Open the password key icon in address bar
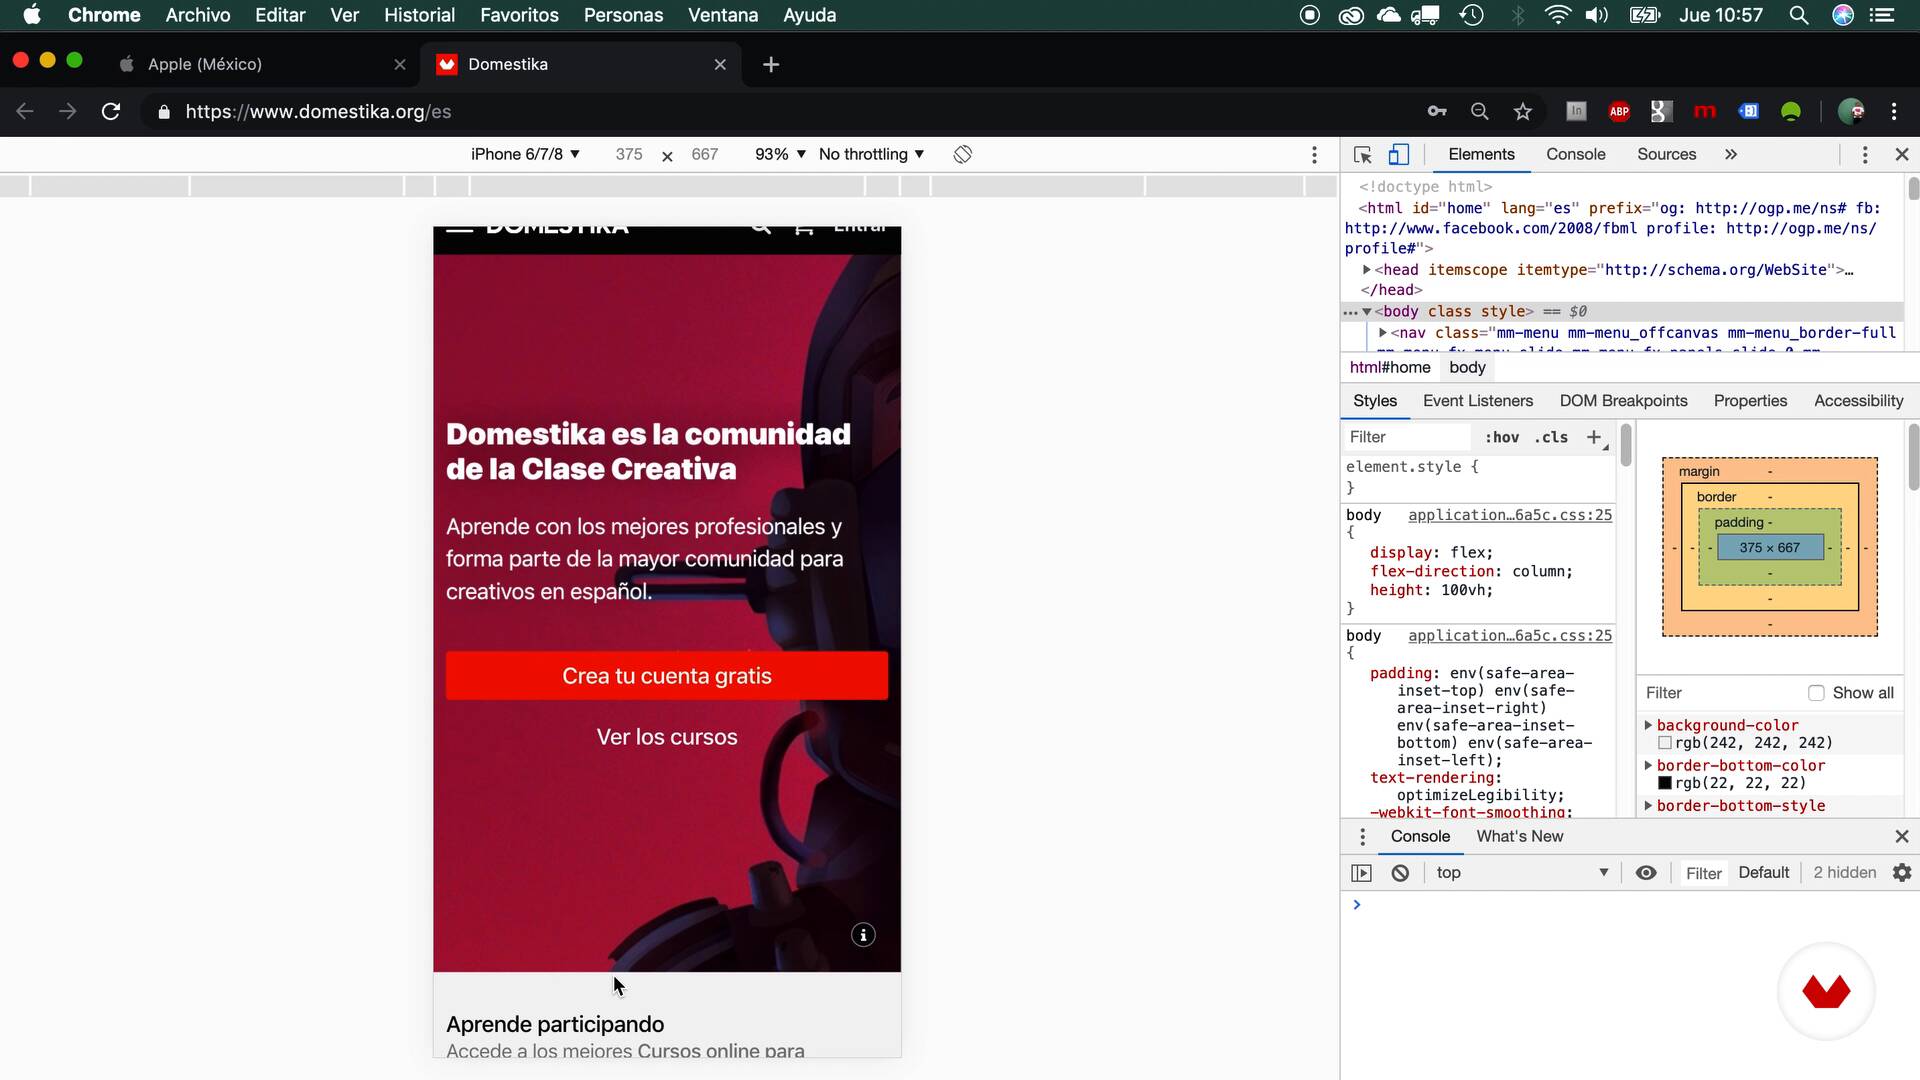 pyautogui.click(x=1437, y=111)
